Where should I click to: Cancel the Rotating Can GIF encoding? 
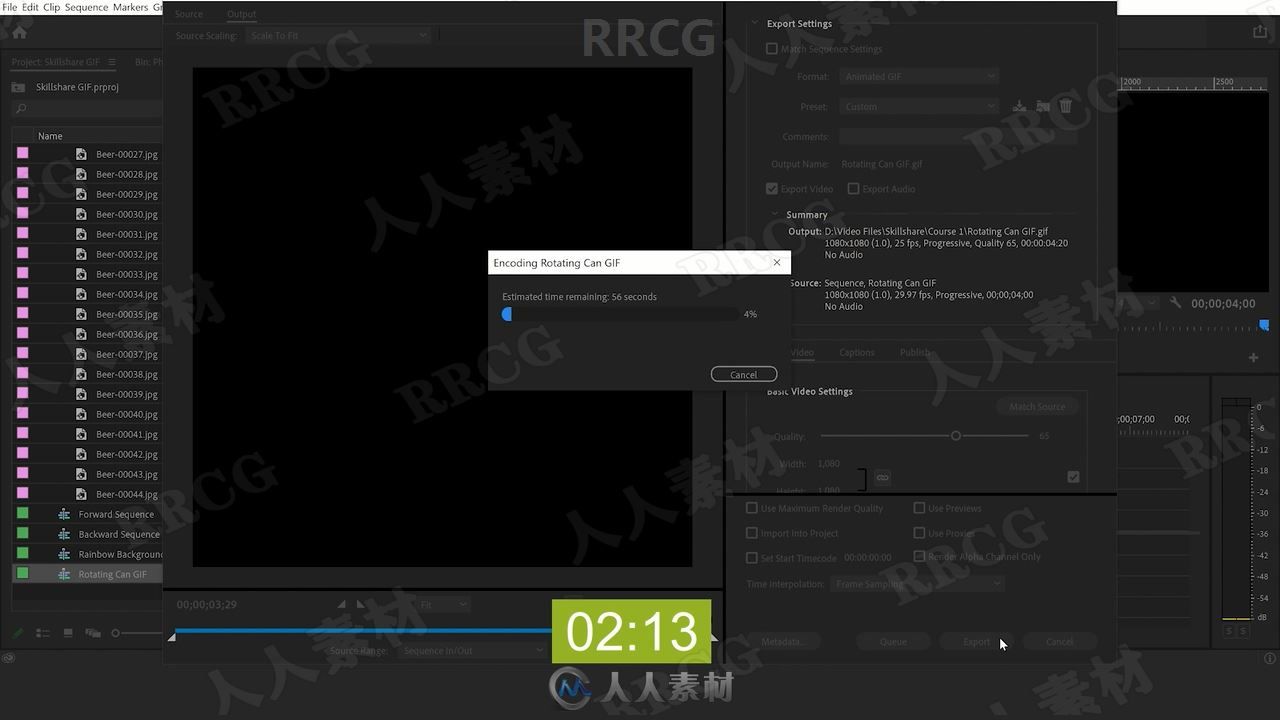click(x=744, y=374)
